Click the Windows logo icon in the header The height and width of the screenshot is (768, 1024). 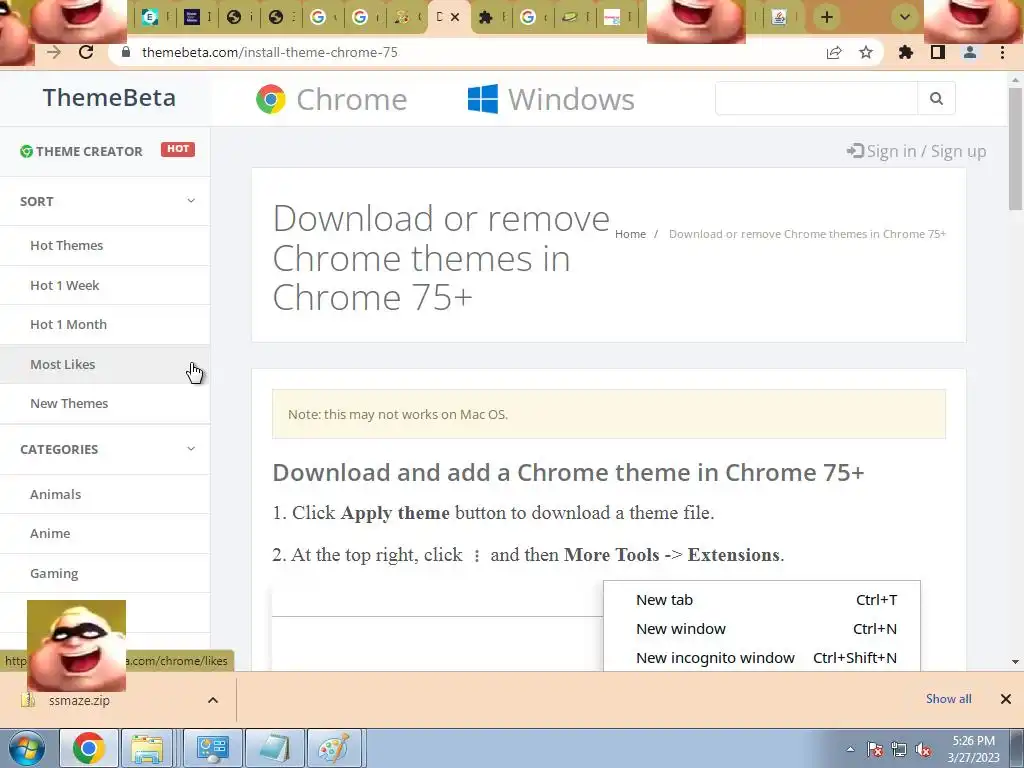(483, 99)
